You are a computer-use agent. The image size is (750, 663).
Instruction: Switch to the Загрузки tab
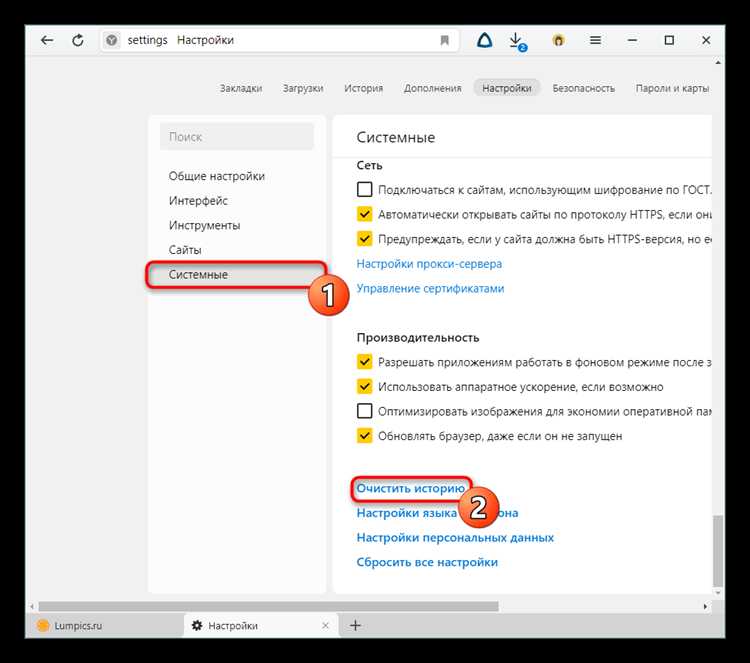coord(303,88)
